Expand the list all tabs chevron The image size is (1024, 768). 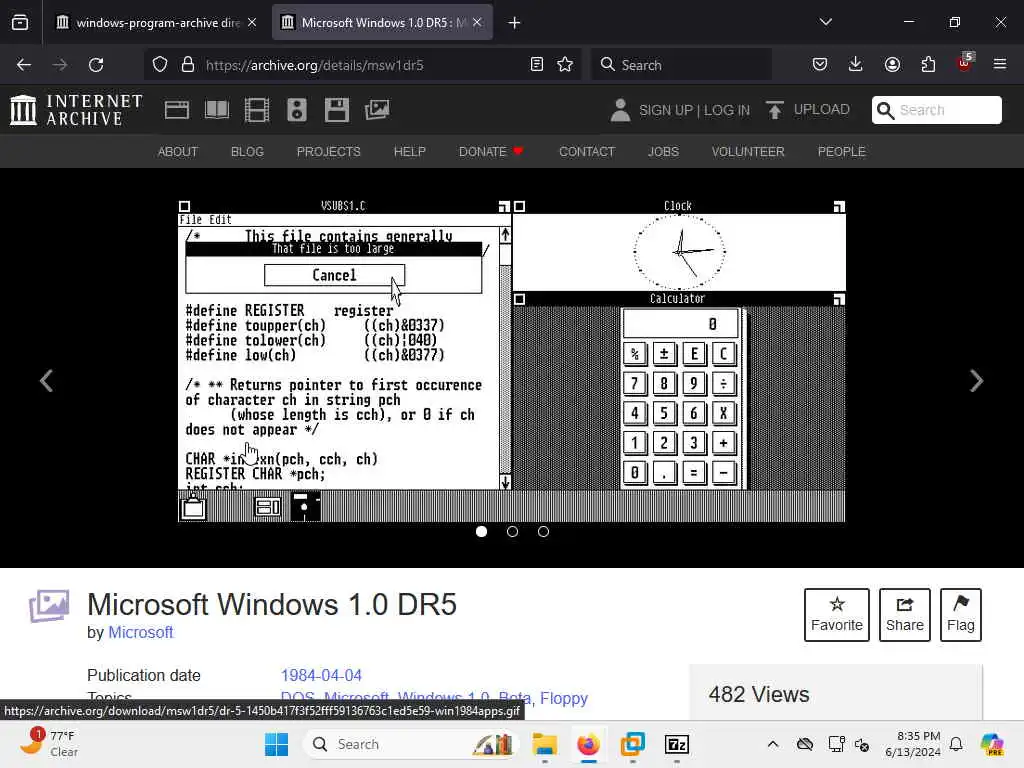tap(825, 22)
